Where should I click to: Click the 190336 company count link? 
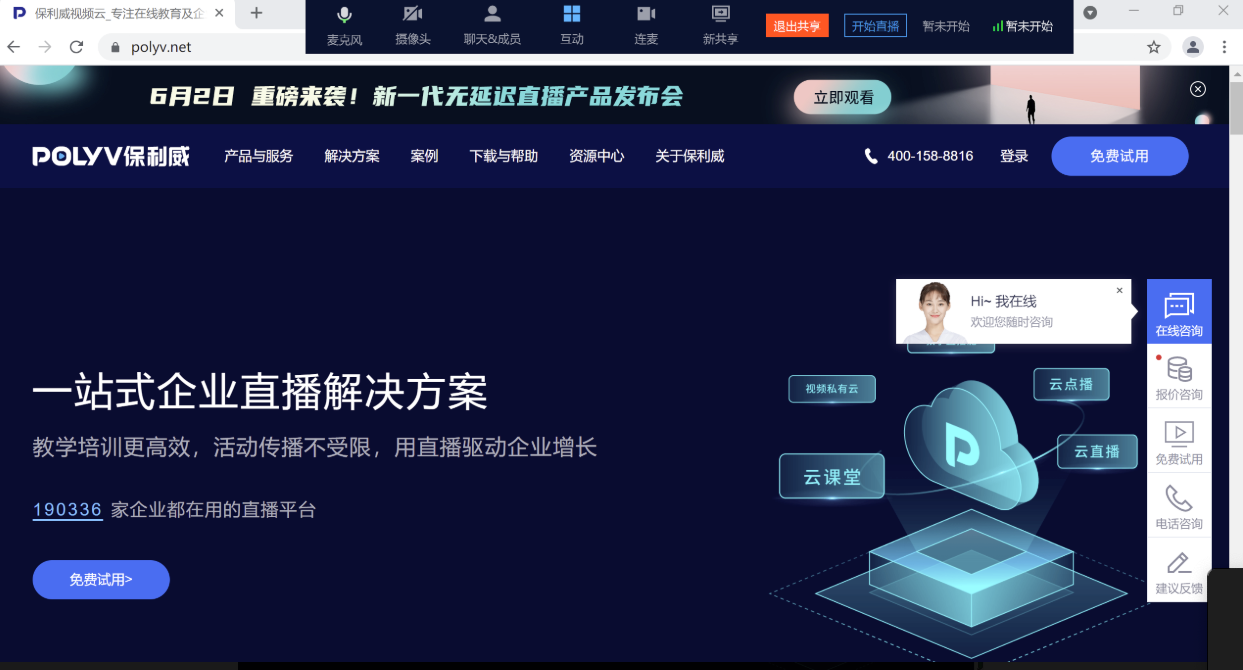(x=68, y=510)
